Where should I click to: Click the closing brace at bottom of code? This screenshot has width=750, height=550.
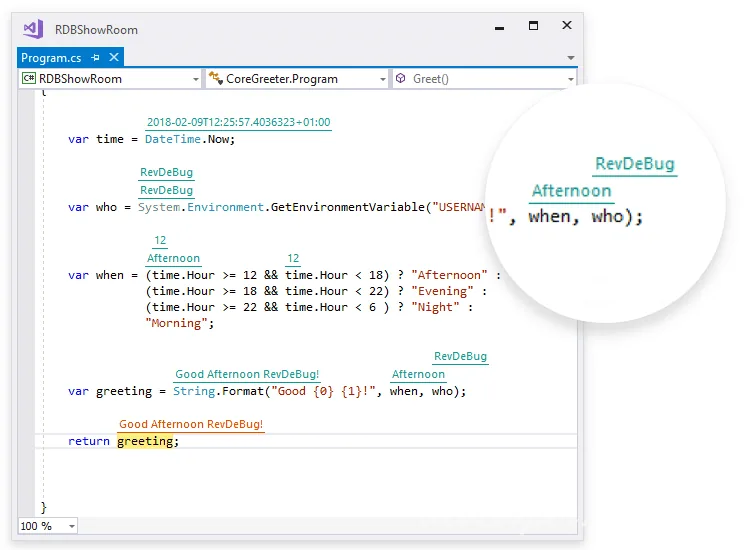[x=44, y=507]
